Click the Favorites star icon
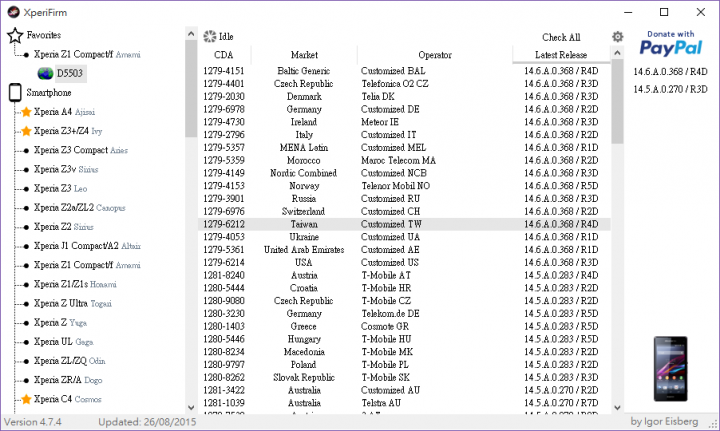The height and width of the screenshot is (431, 720). pos(15,35)
